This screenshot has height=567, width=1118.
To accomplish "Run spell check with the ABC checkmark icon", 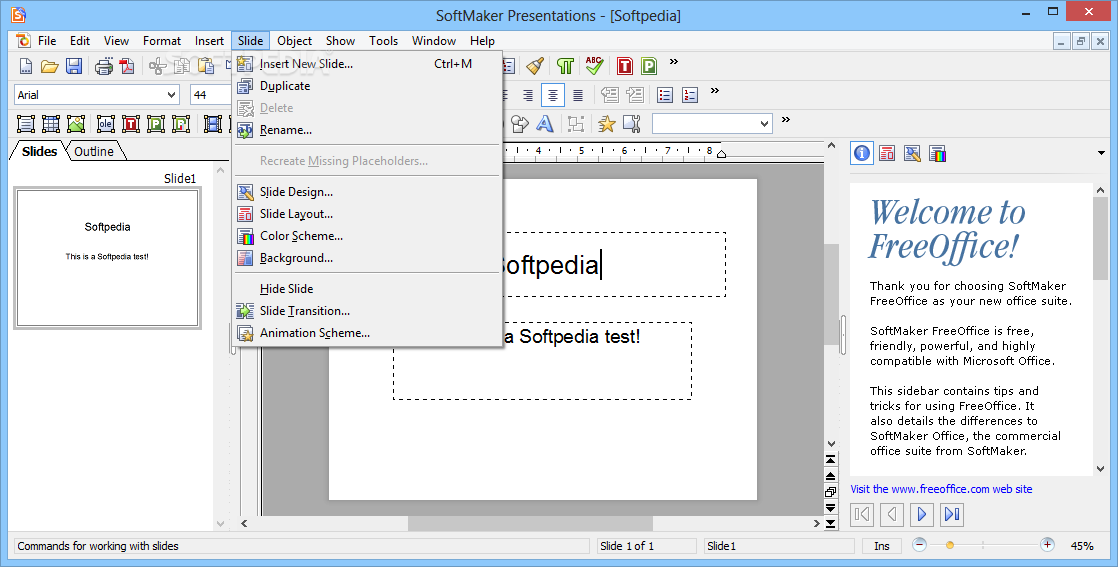I will (594, 66).
